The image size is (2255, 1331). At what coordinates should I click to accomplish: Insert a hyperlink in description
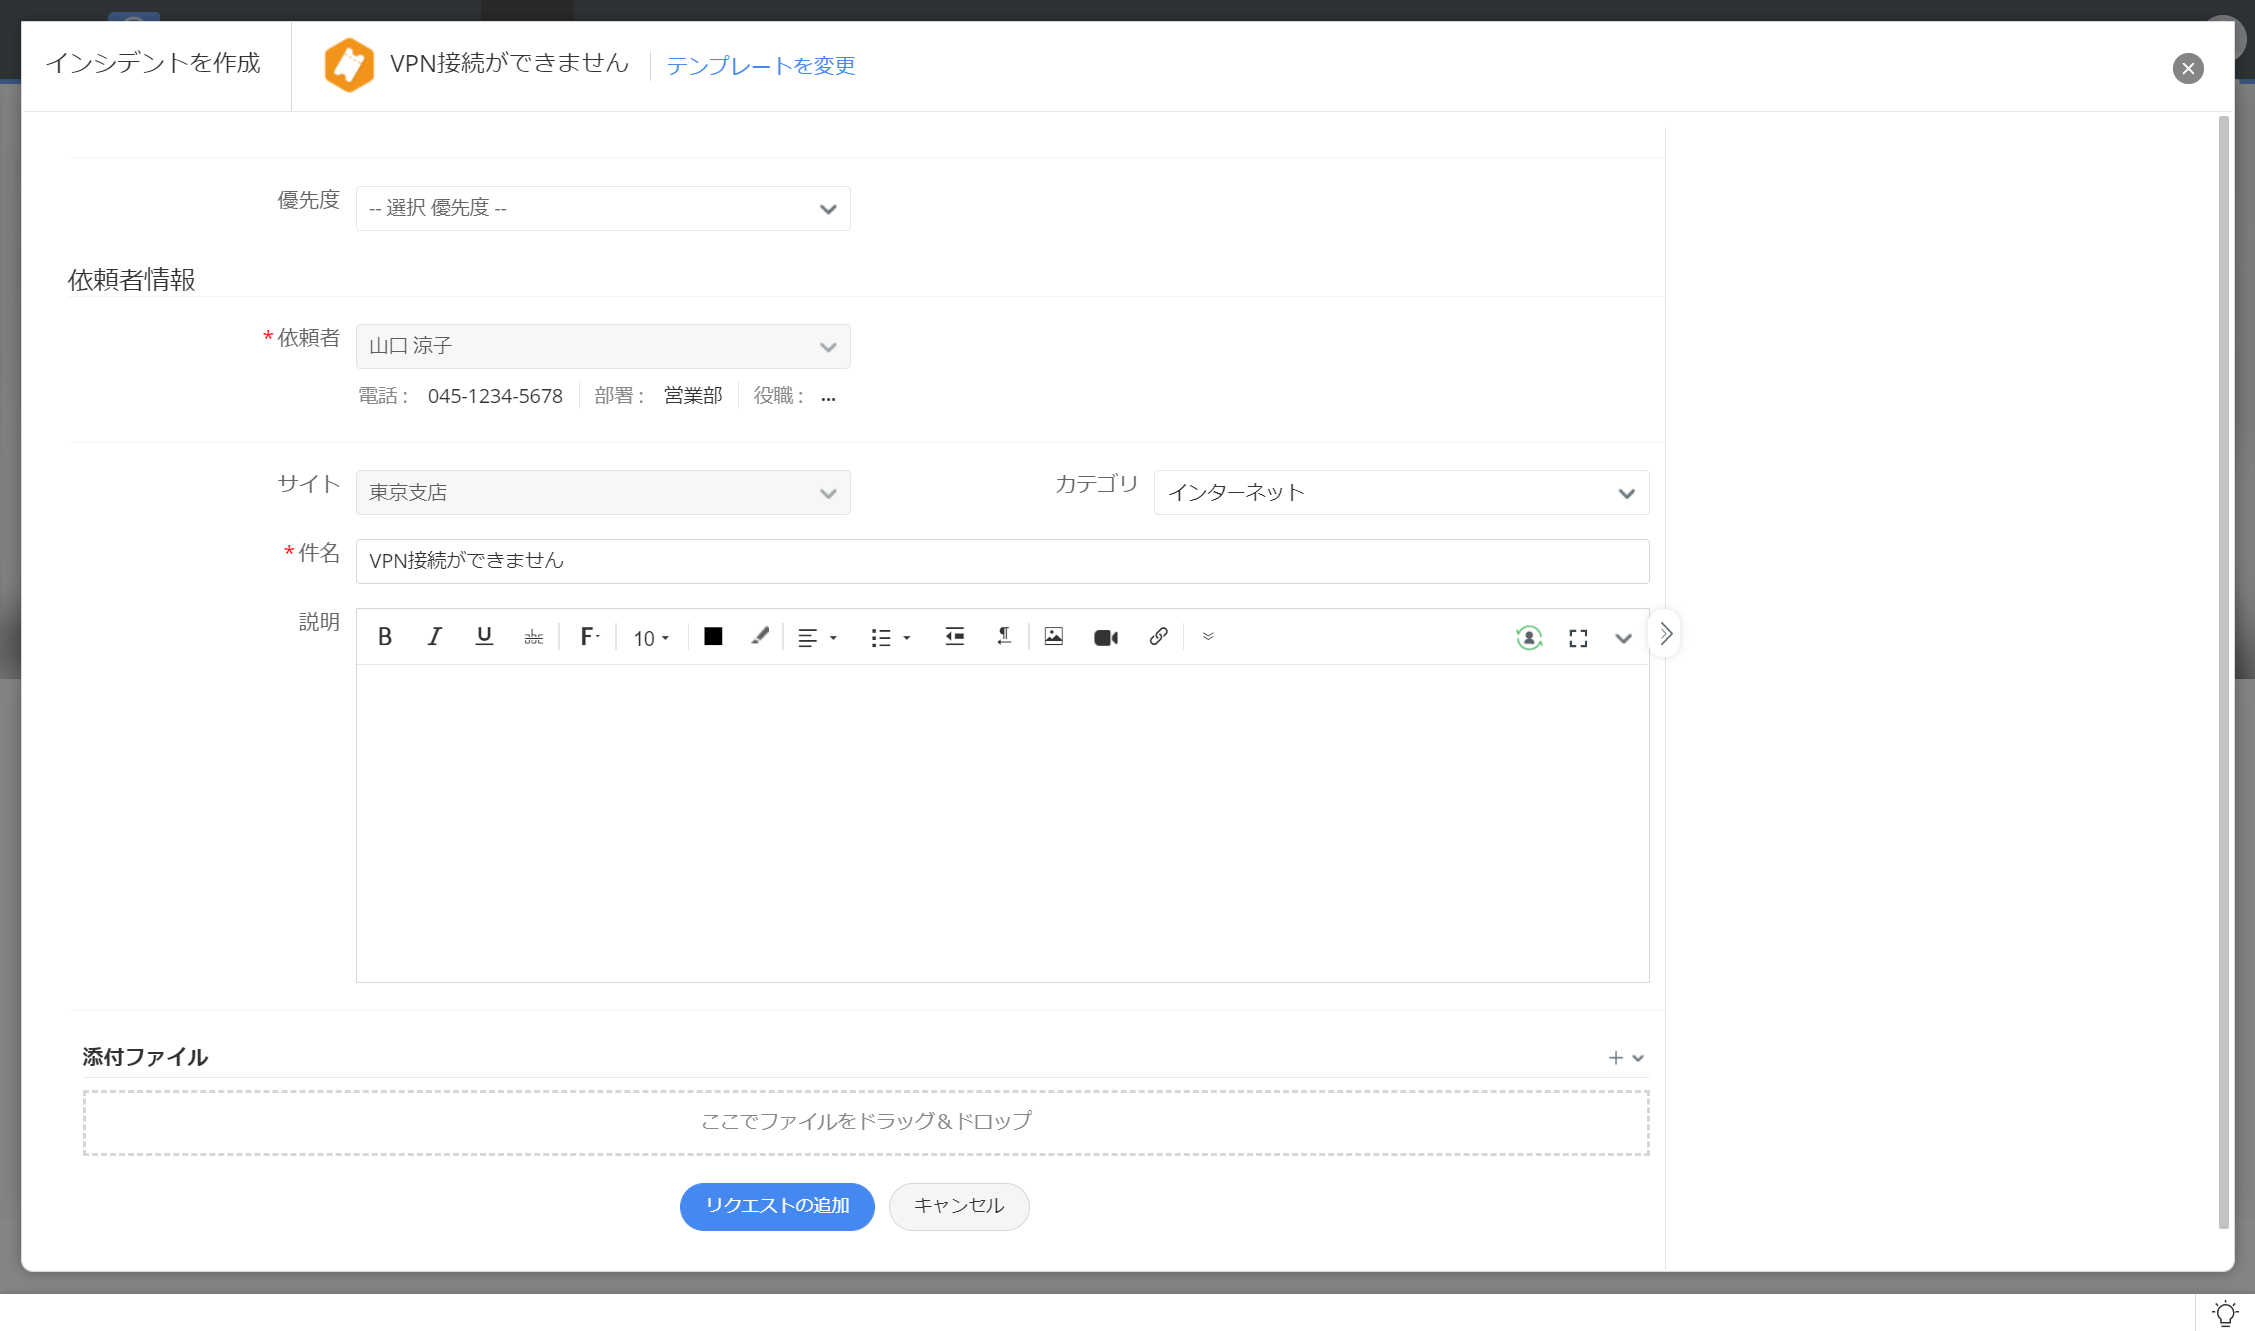(1158, 637)
